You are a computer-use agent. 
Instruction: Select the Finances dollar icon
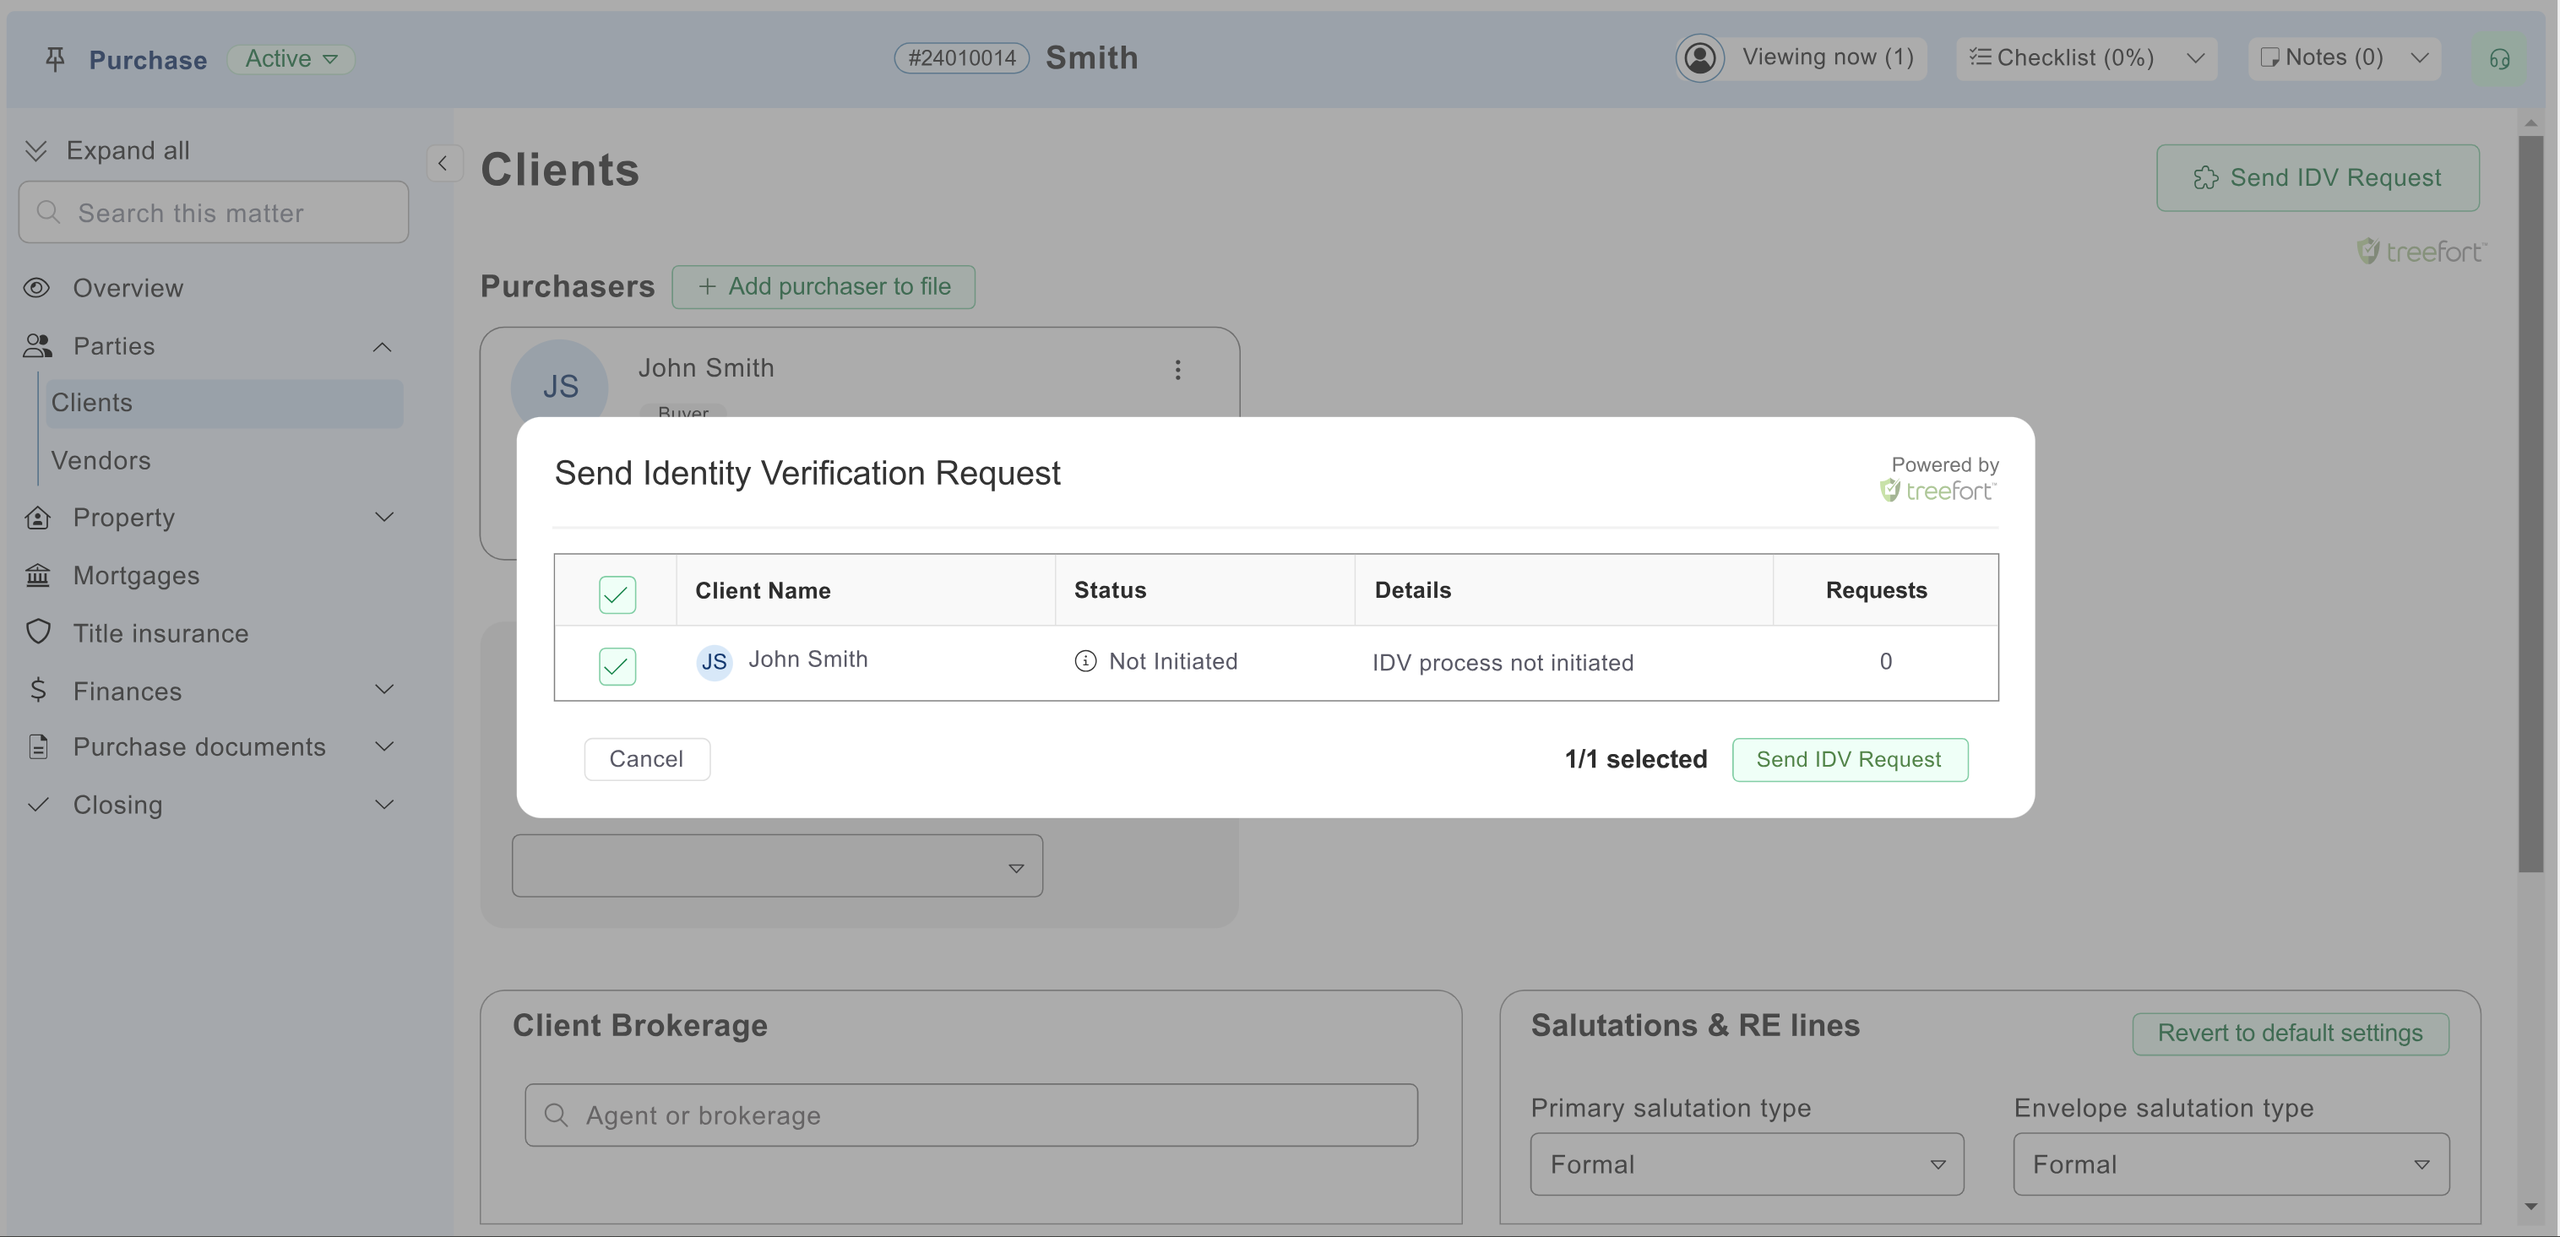click(x=37, y=690)
